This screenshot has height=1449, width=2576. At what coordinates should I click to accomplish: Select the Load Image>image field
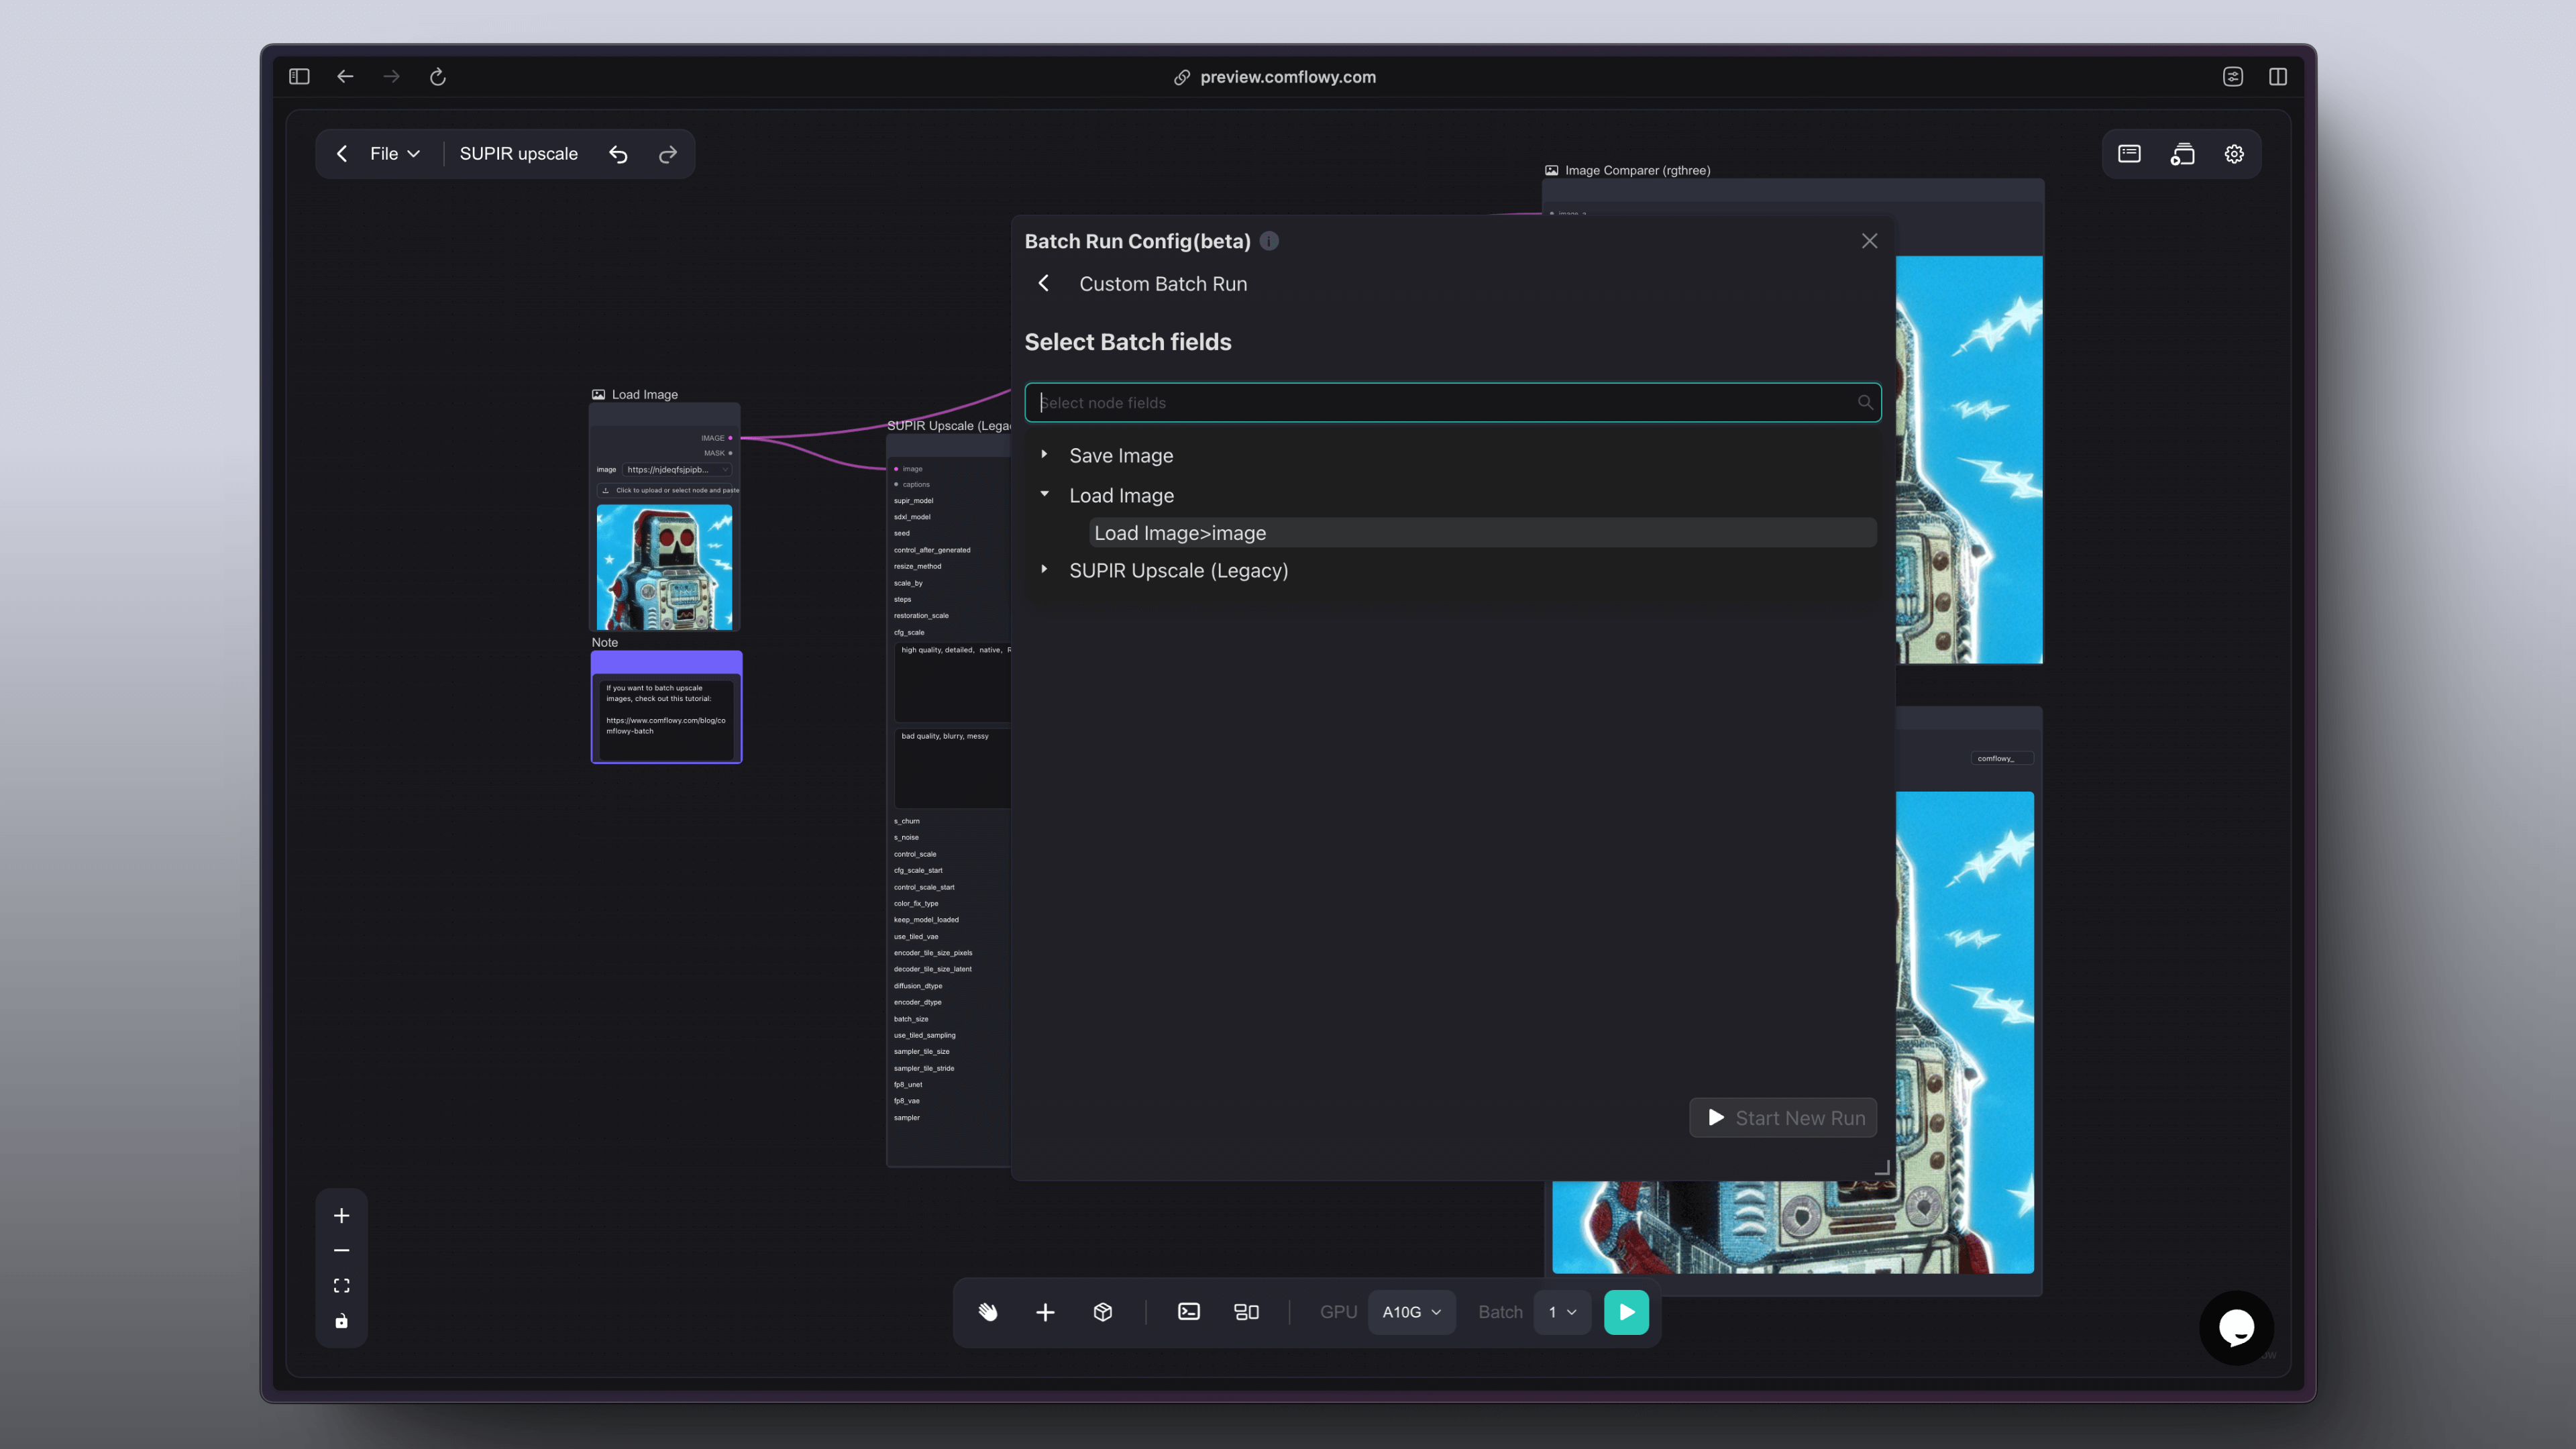pyautogui.click(x=1482, y=533)
